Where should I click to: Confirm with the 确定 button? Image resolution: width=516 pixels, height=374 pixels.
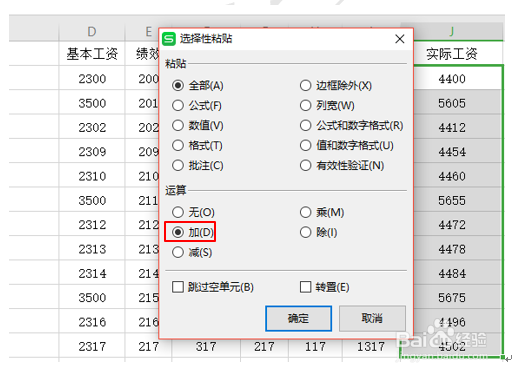pos(298,318)
